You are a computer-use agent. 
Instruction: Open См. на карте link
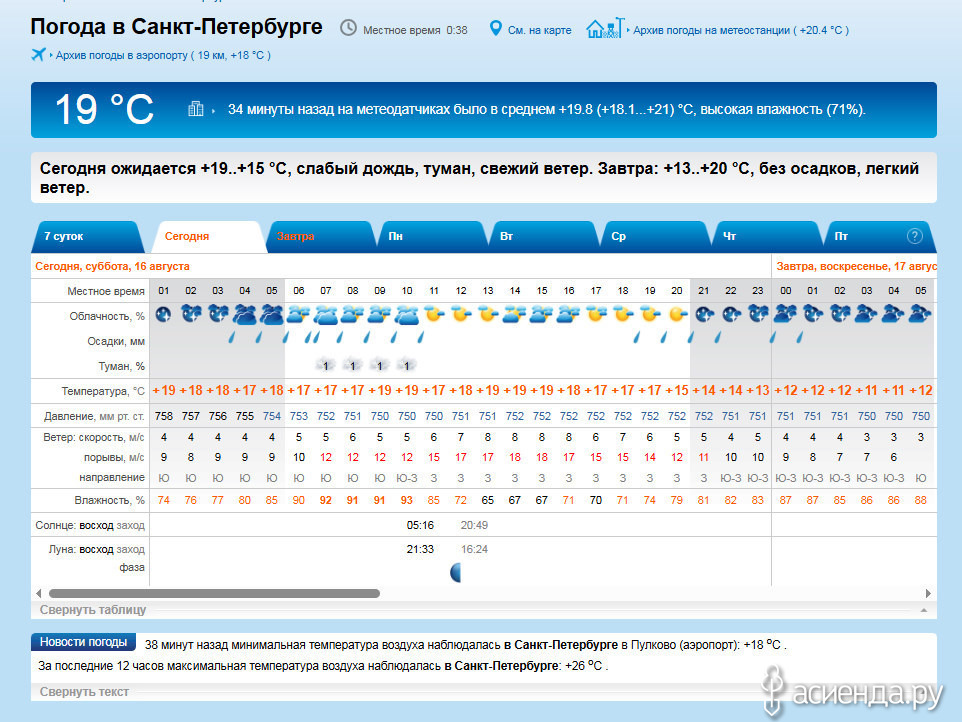[539, 30]
